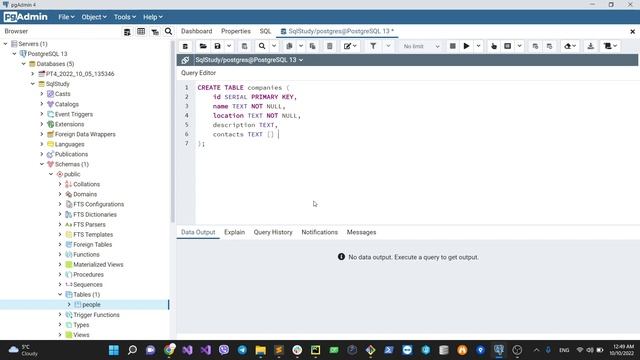Screen dimensions: 640x360
Task: Click the Filter funnel icon
Action: (373, 46)
